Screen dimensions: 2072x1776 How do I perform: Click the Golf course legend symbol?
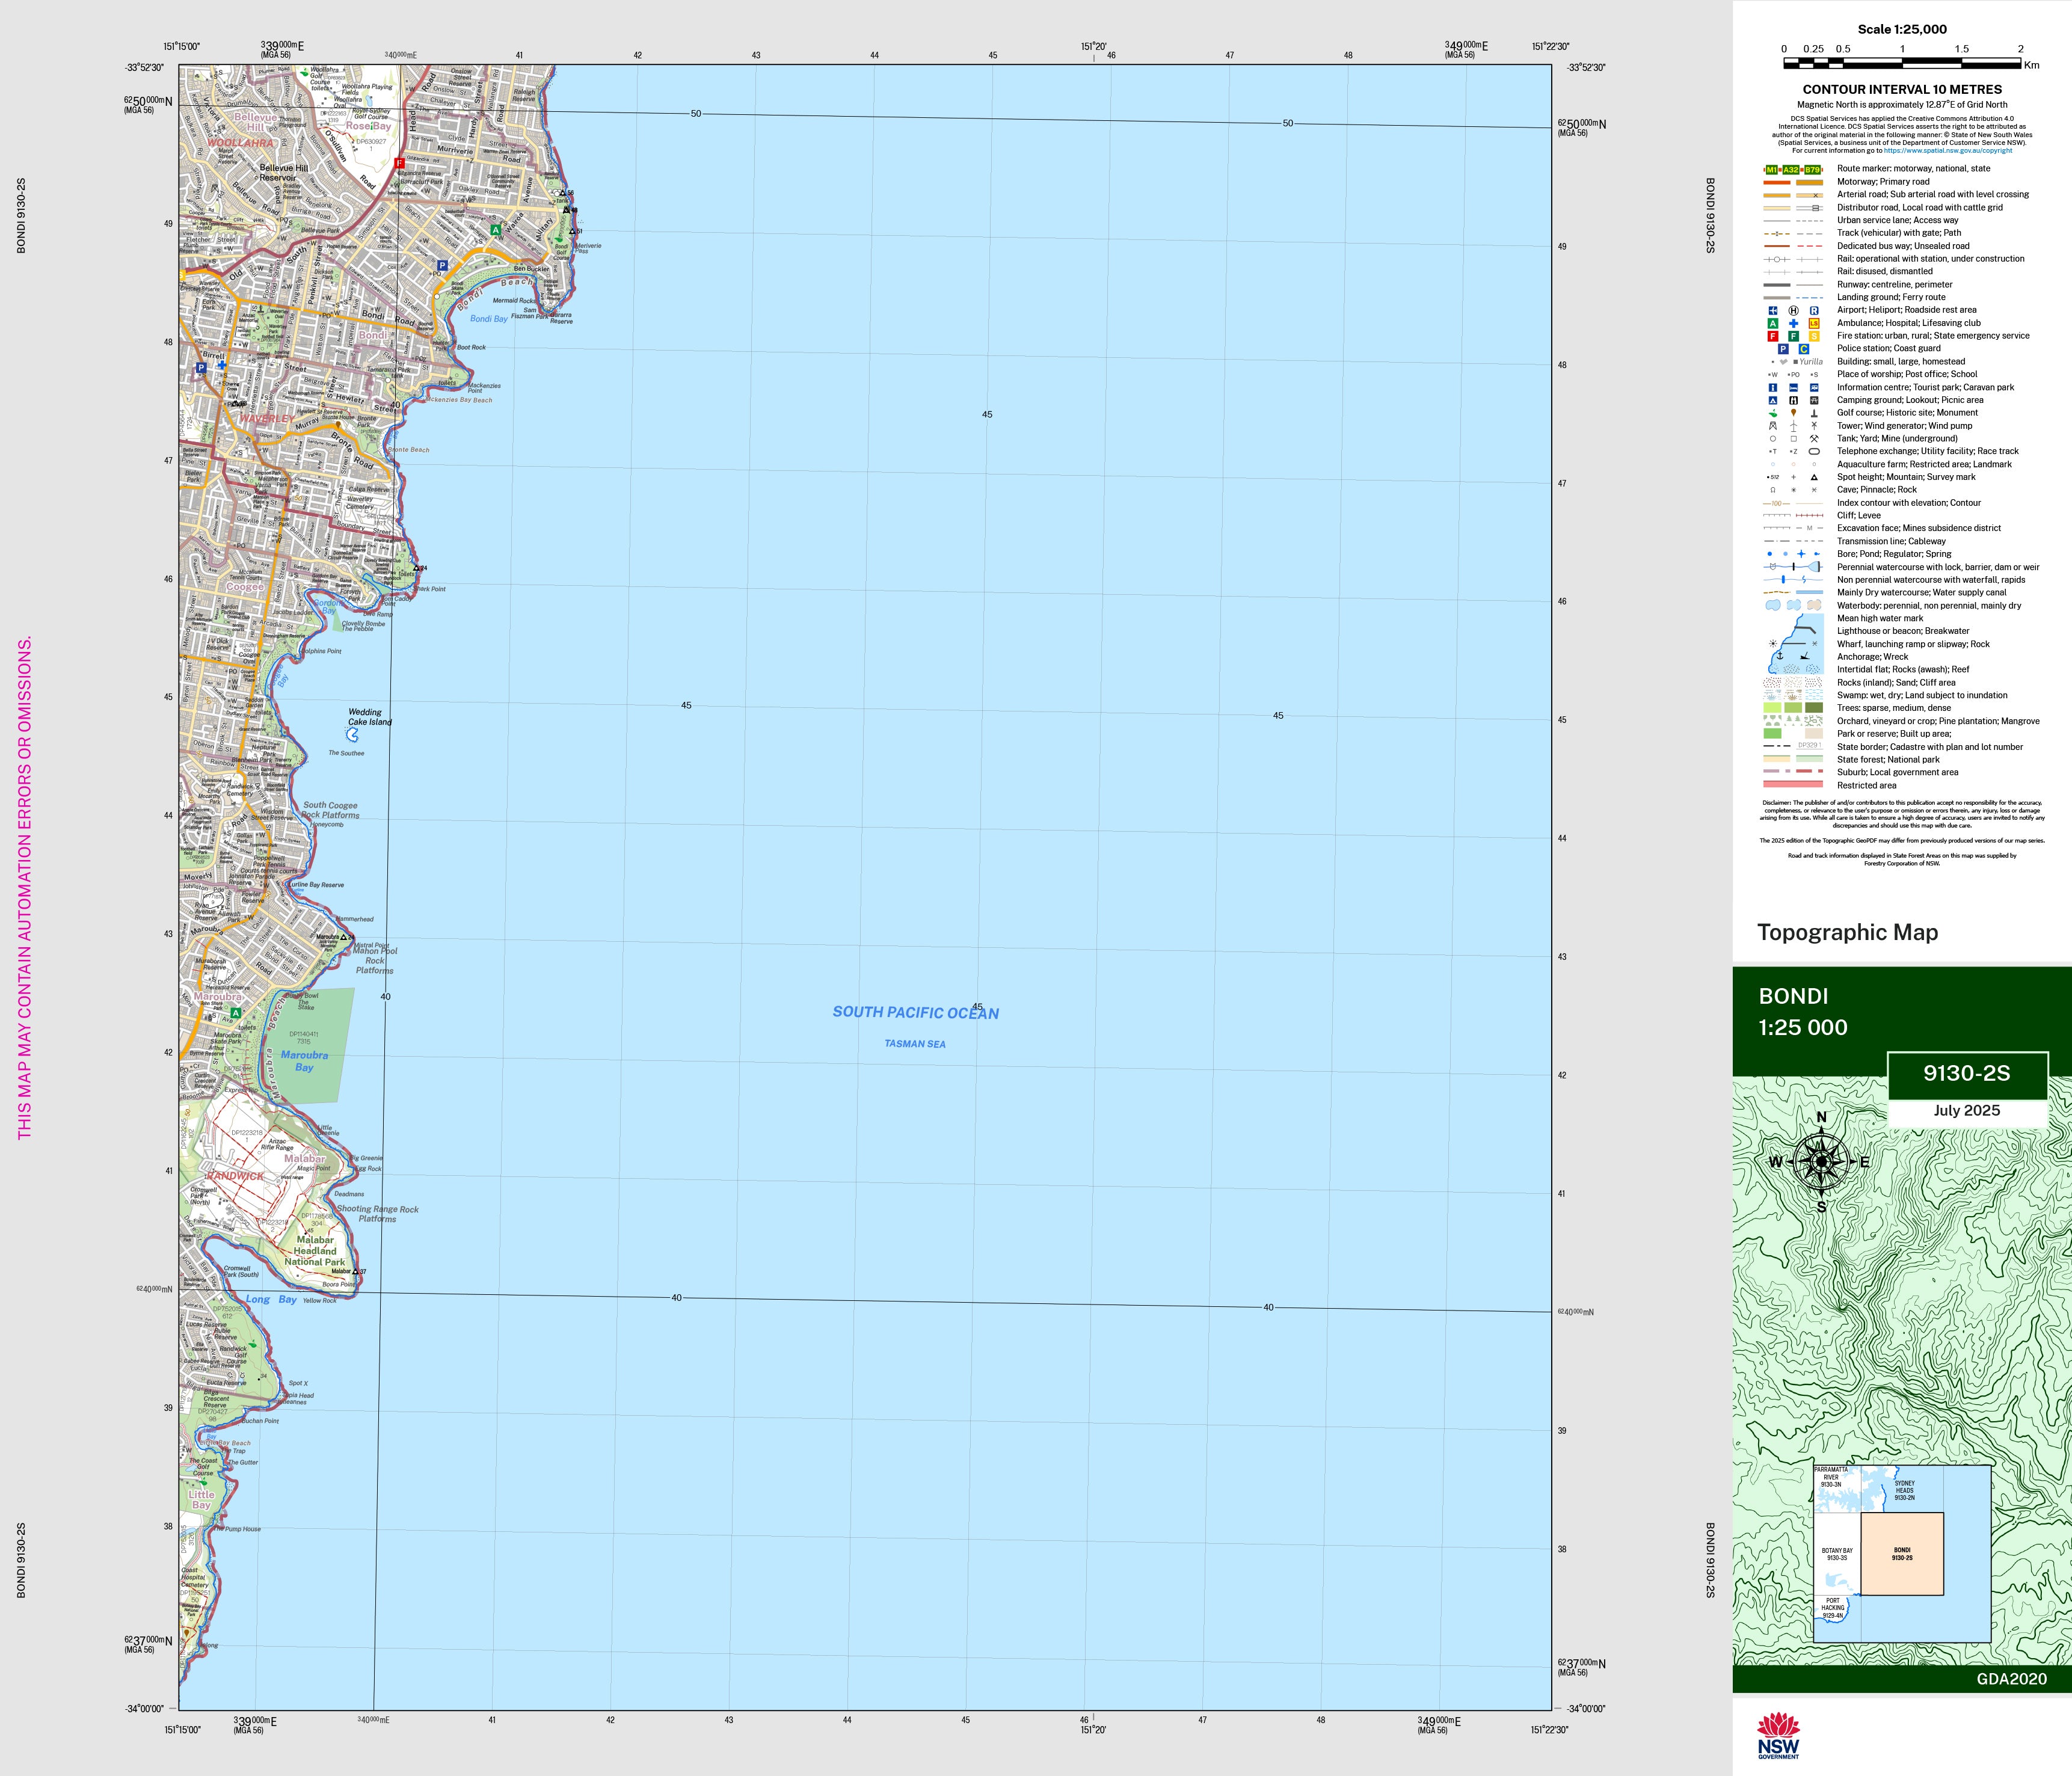pos(1773,413)
